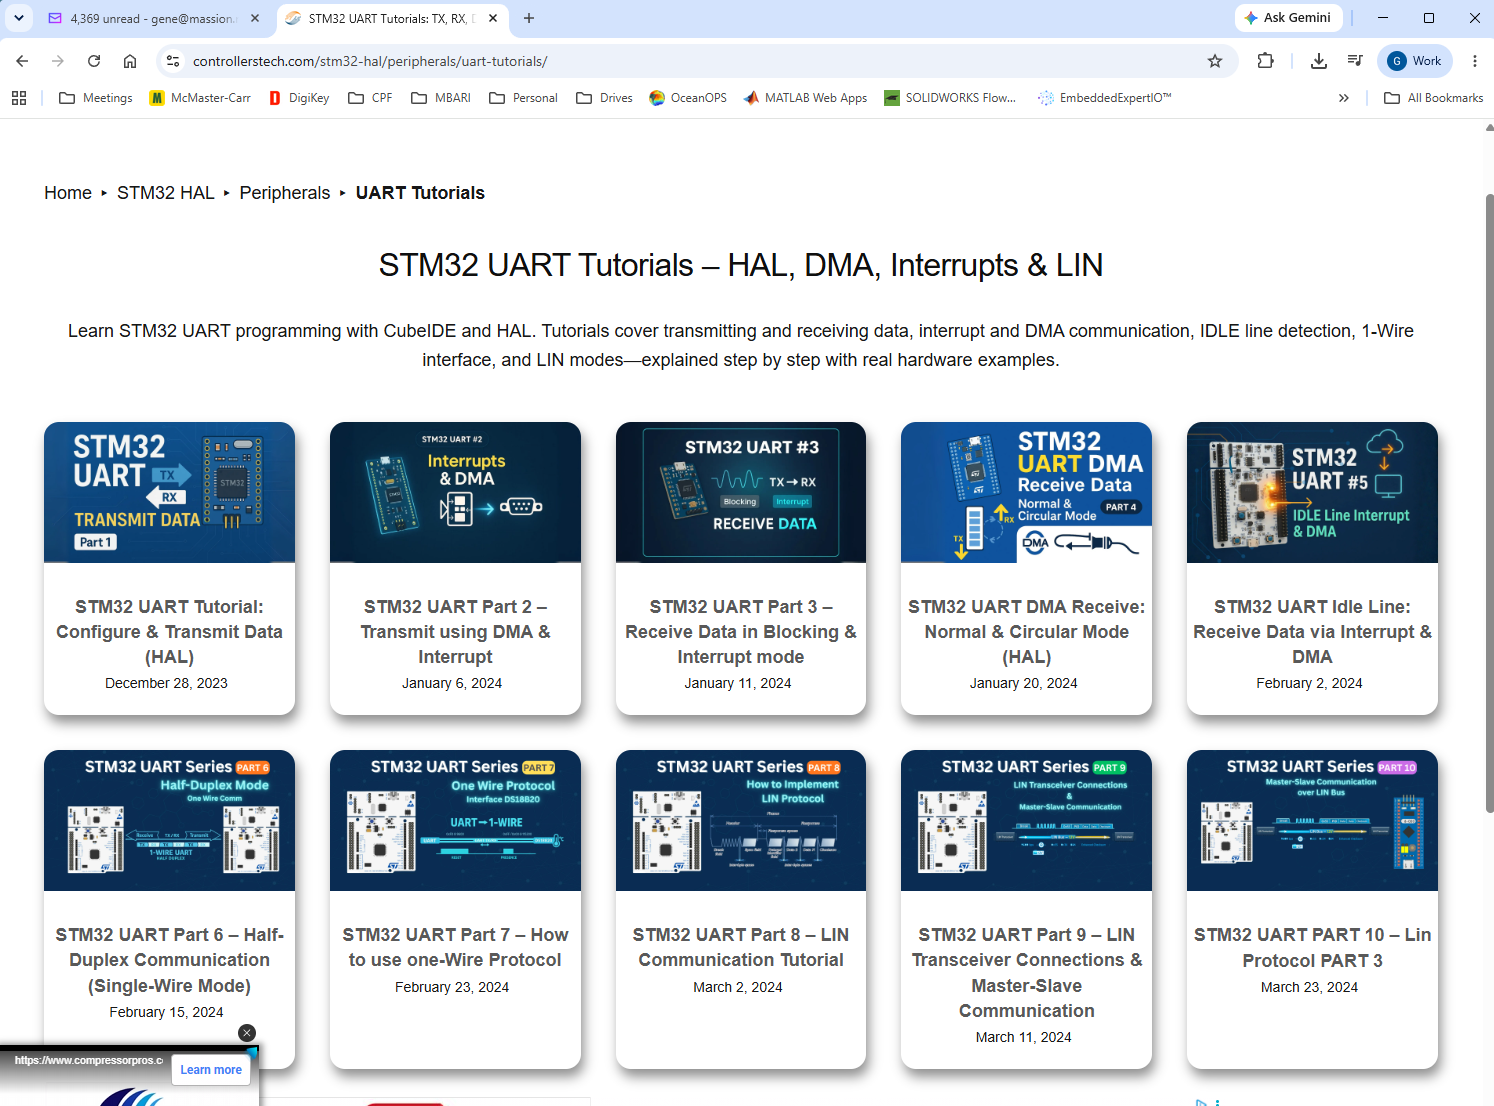Open the PART 10 LIN Bus thumbnail

[1312, 820]
